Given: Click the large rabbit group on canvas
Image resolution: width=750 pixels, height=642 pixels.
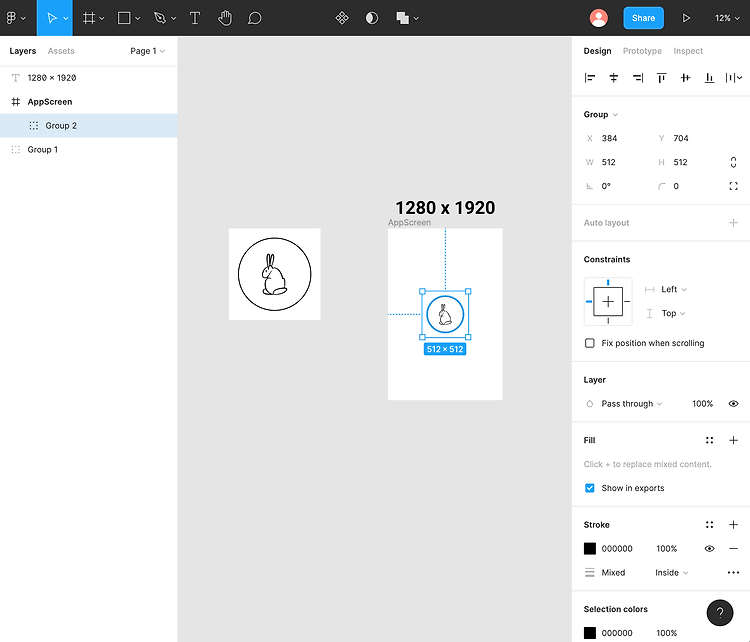Looking at the screenshot, I should [x=275, y=274].
